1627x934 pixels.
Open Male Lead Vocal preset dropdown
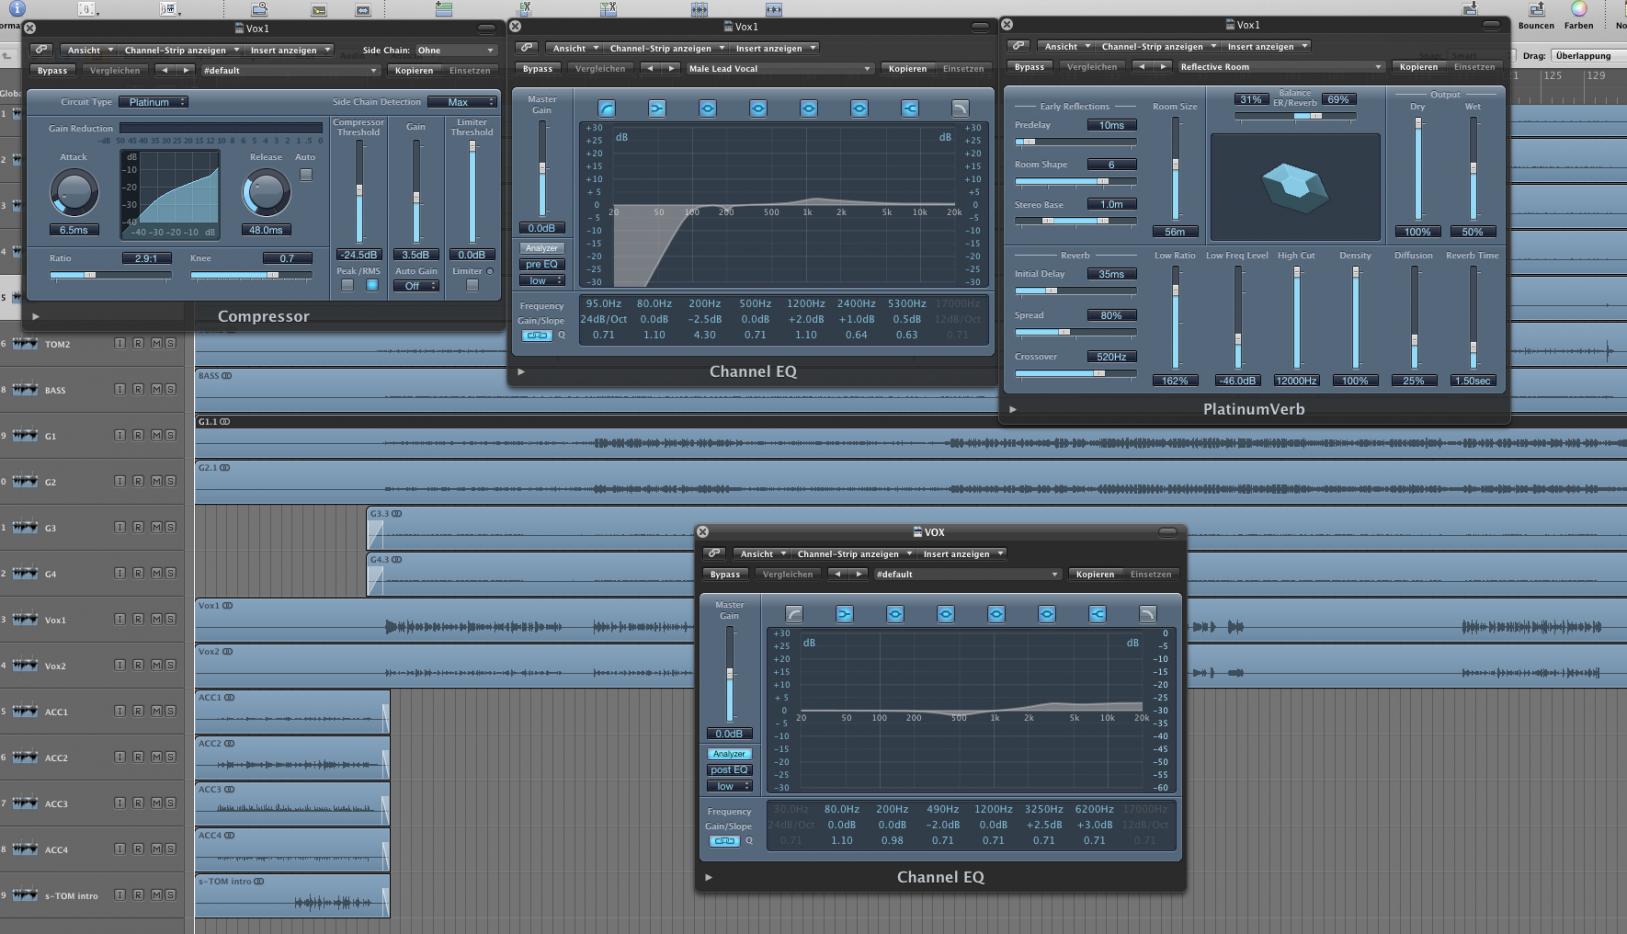[x=780, y=69]
